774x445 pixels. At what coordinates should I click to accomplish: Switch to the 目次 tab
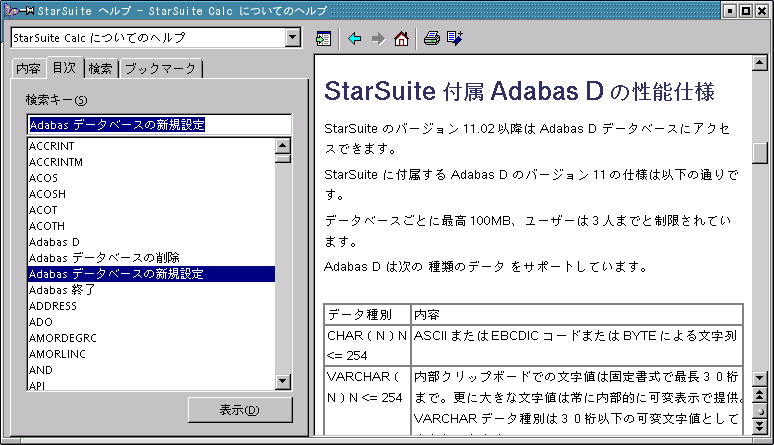(65, 68)
